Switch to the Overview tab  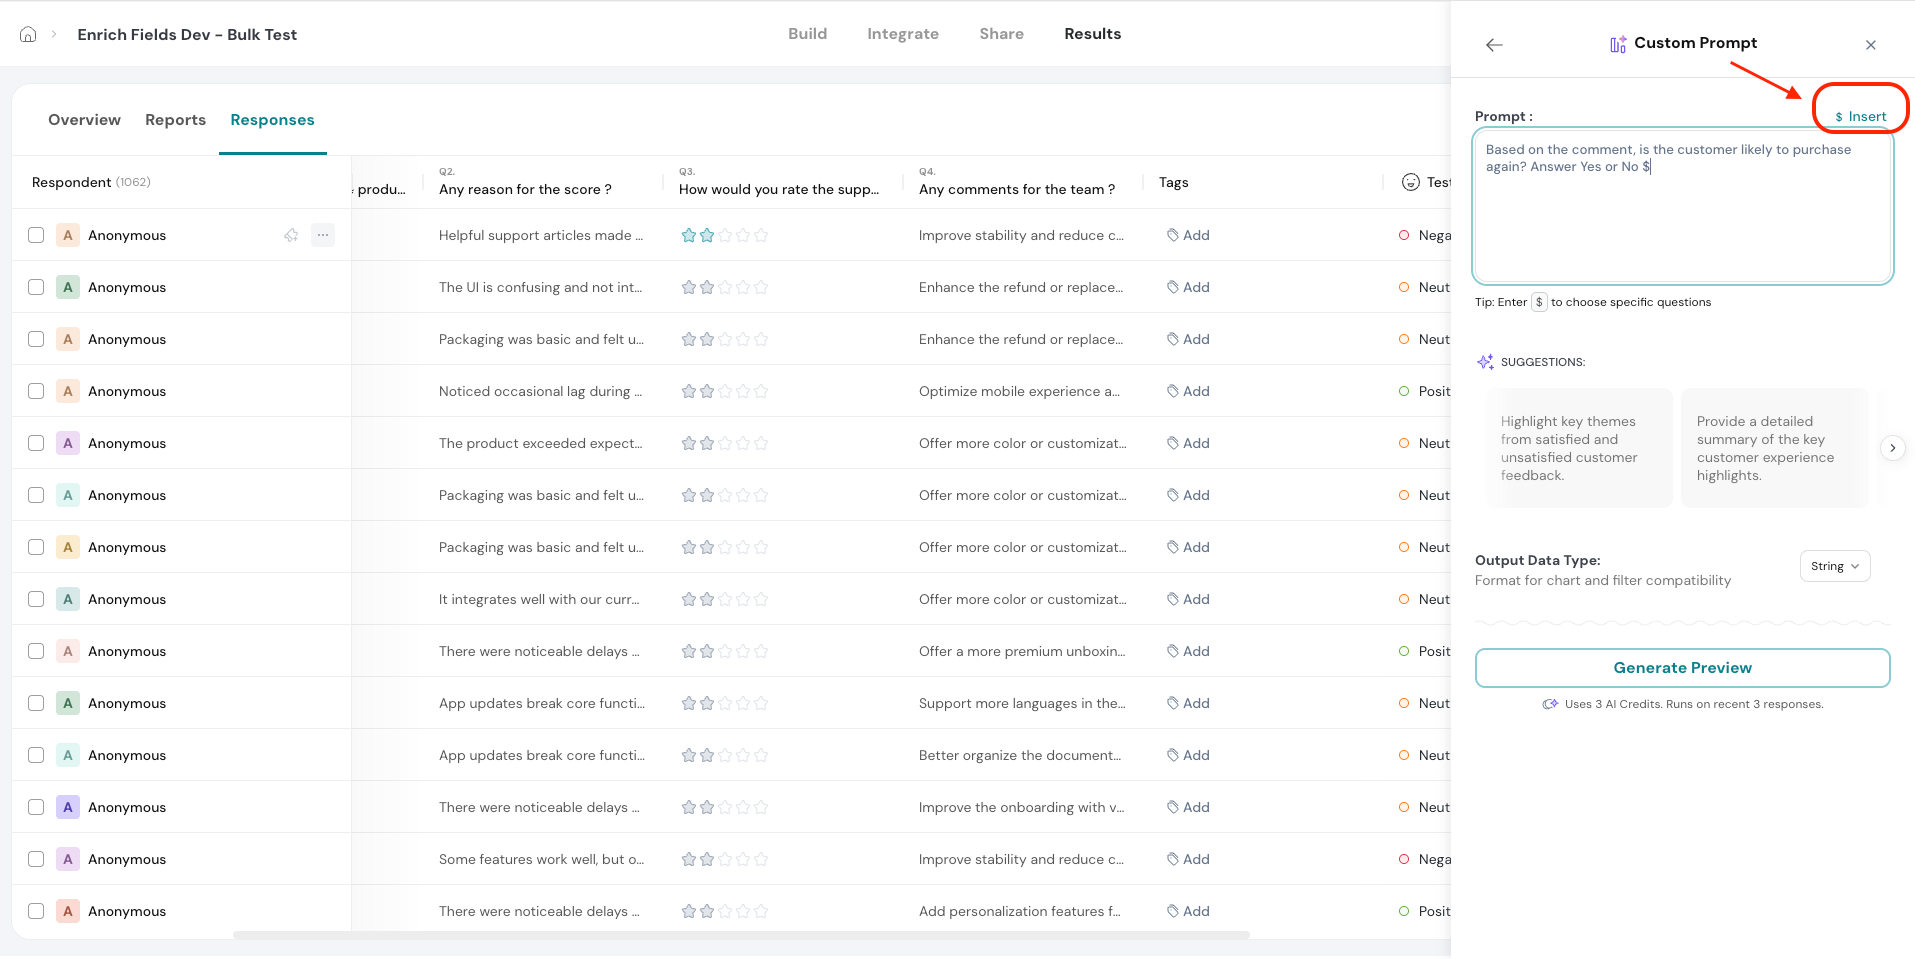coord(84,120)
